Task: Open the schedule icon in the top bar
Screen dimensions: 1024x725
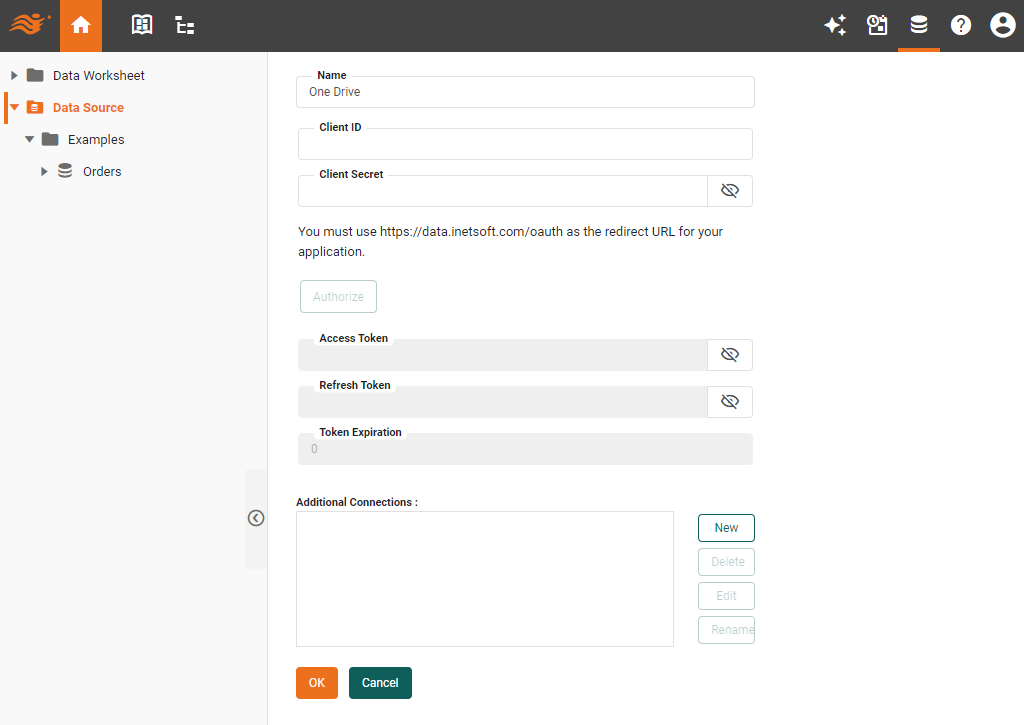Action: [877, 25]
